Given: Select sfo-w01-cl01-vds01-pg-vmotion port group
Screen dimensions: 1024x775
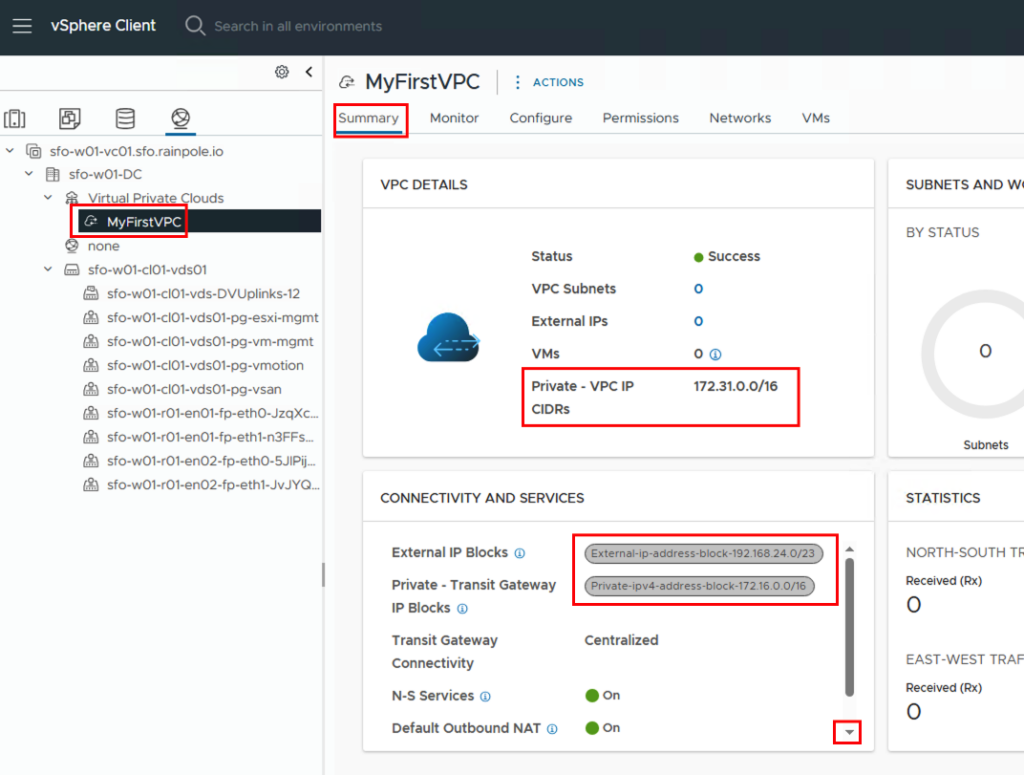Looking at the screenshot, I should (x=205, y=366).
